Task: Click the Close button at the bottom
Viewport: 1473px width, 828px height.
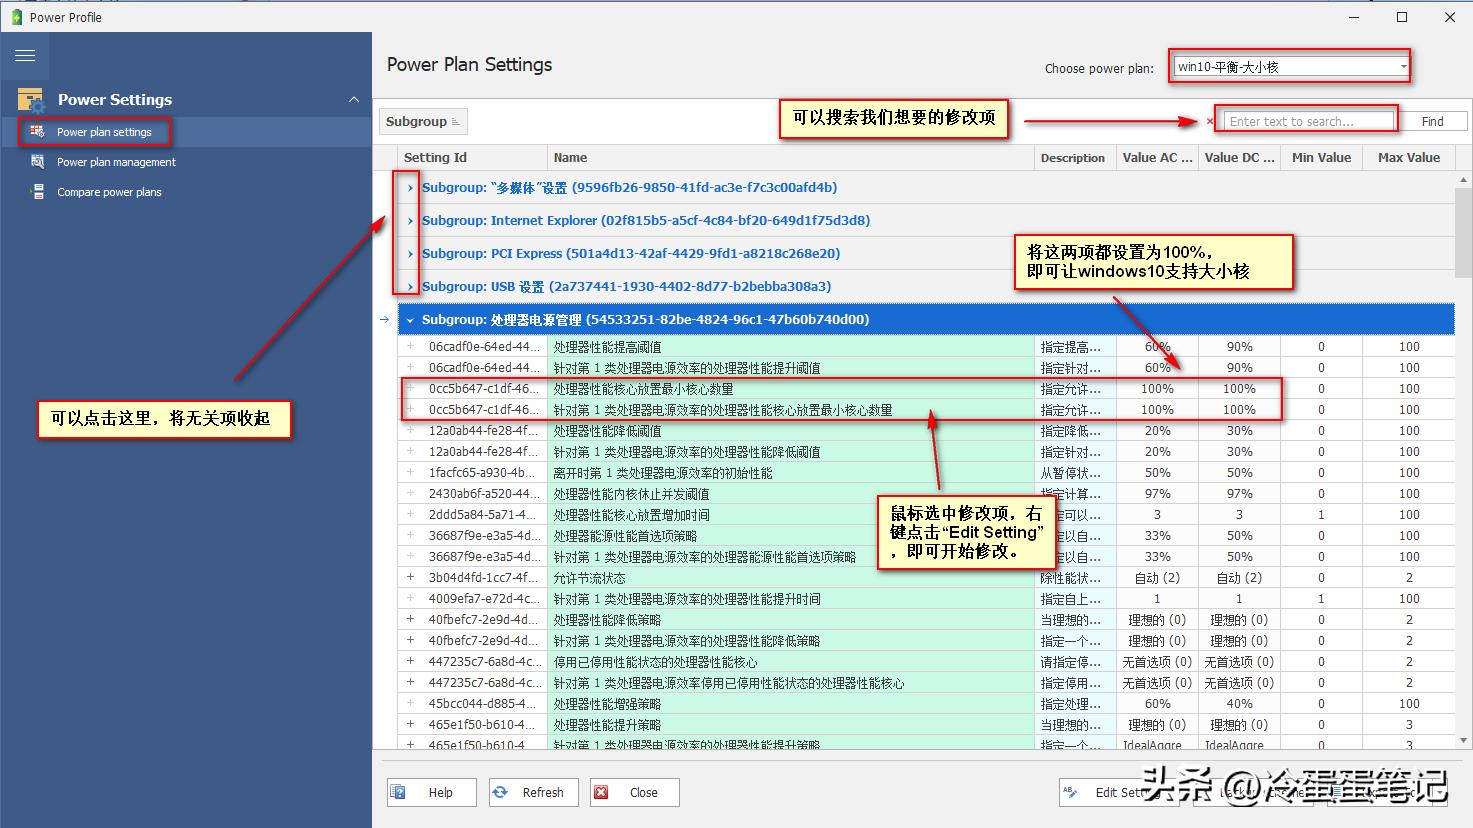Action: point(634,792)
